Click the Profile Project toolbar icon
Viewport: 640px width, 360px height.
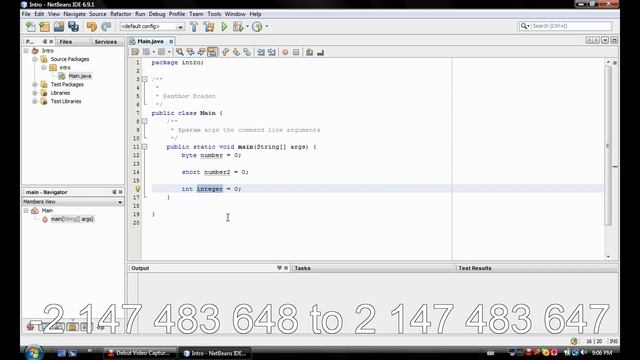click(x=257, y=27)
